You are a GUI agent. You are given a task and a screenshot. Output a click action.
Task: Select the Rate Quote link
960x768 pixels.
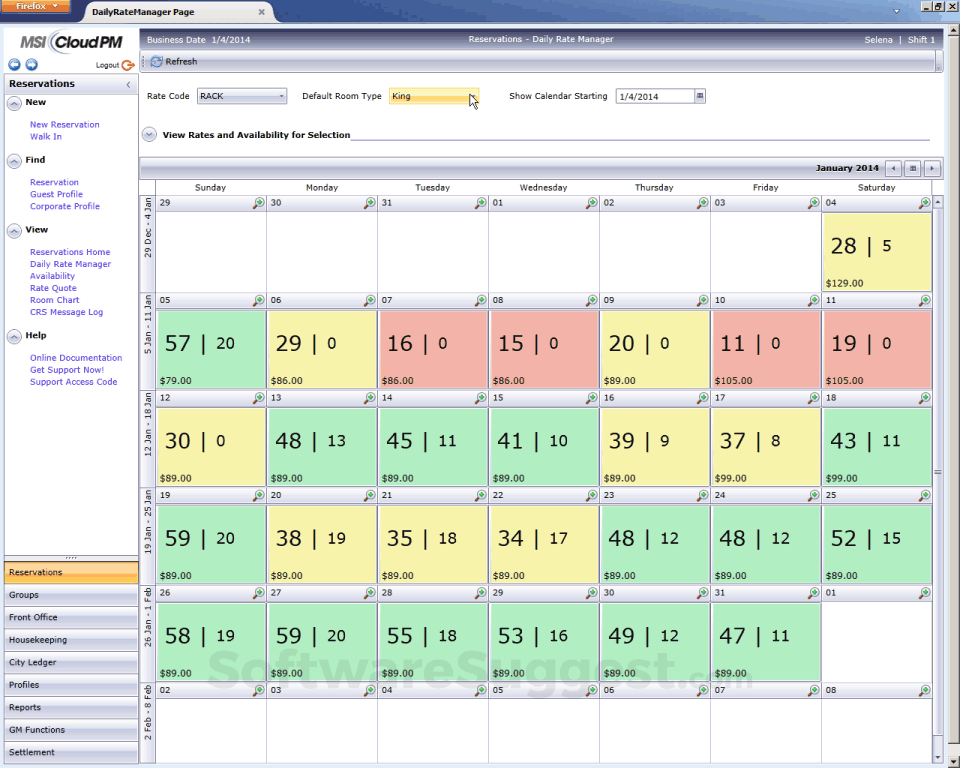[x=53, y=288]
